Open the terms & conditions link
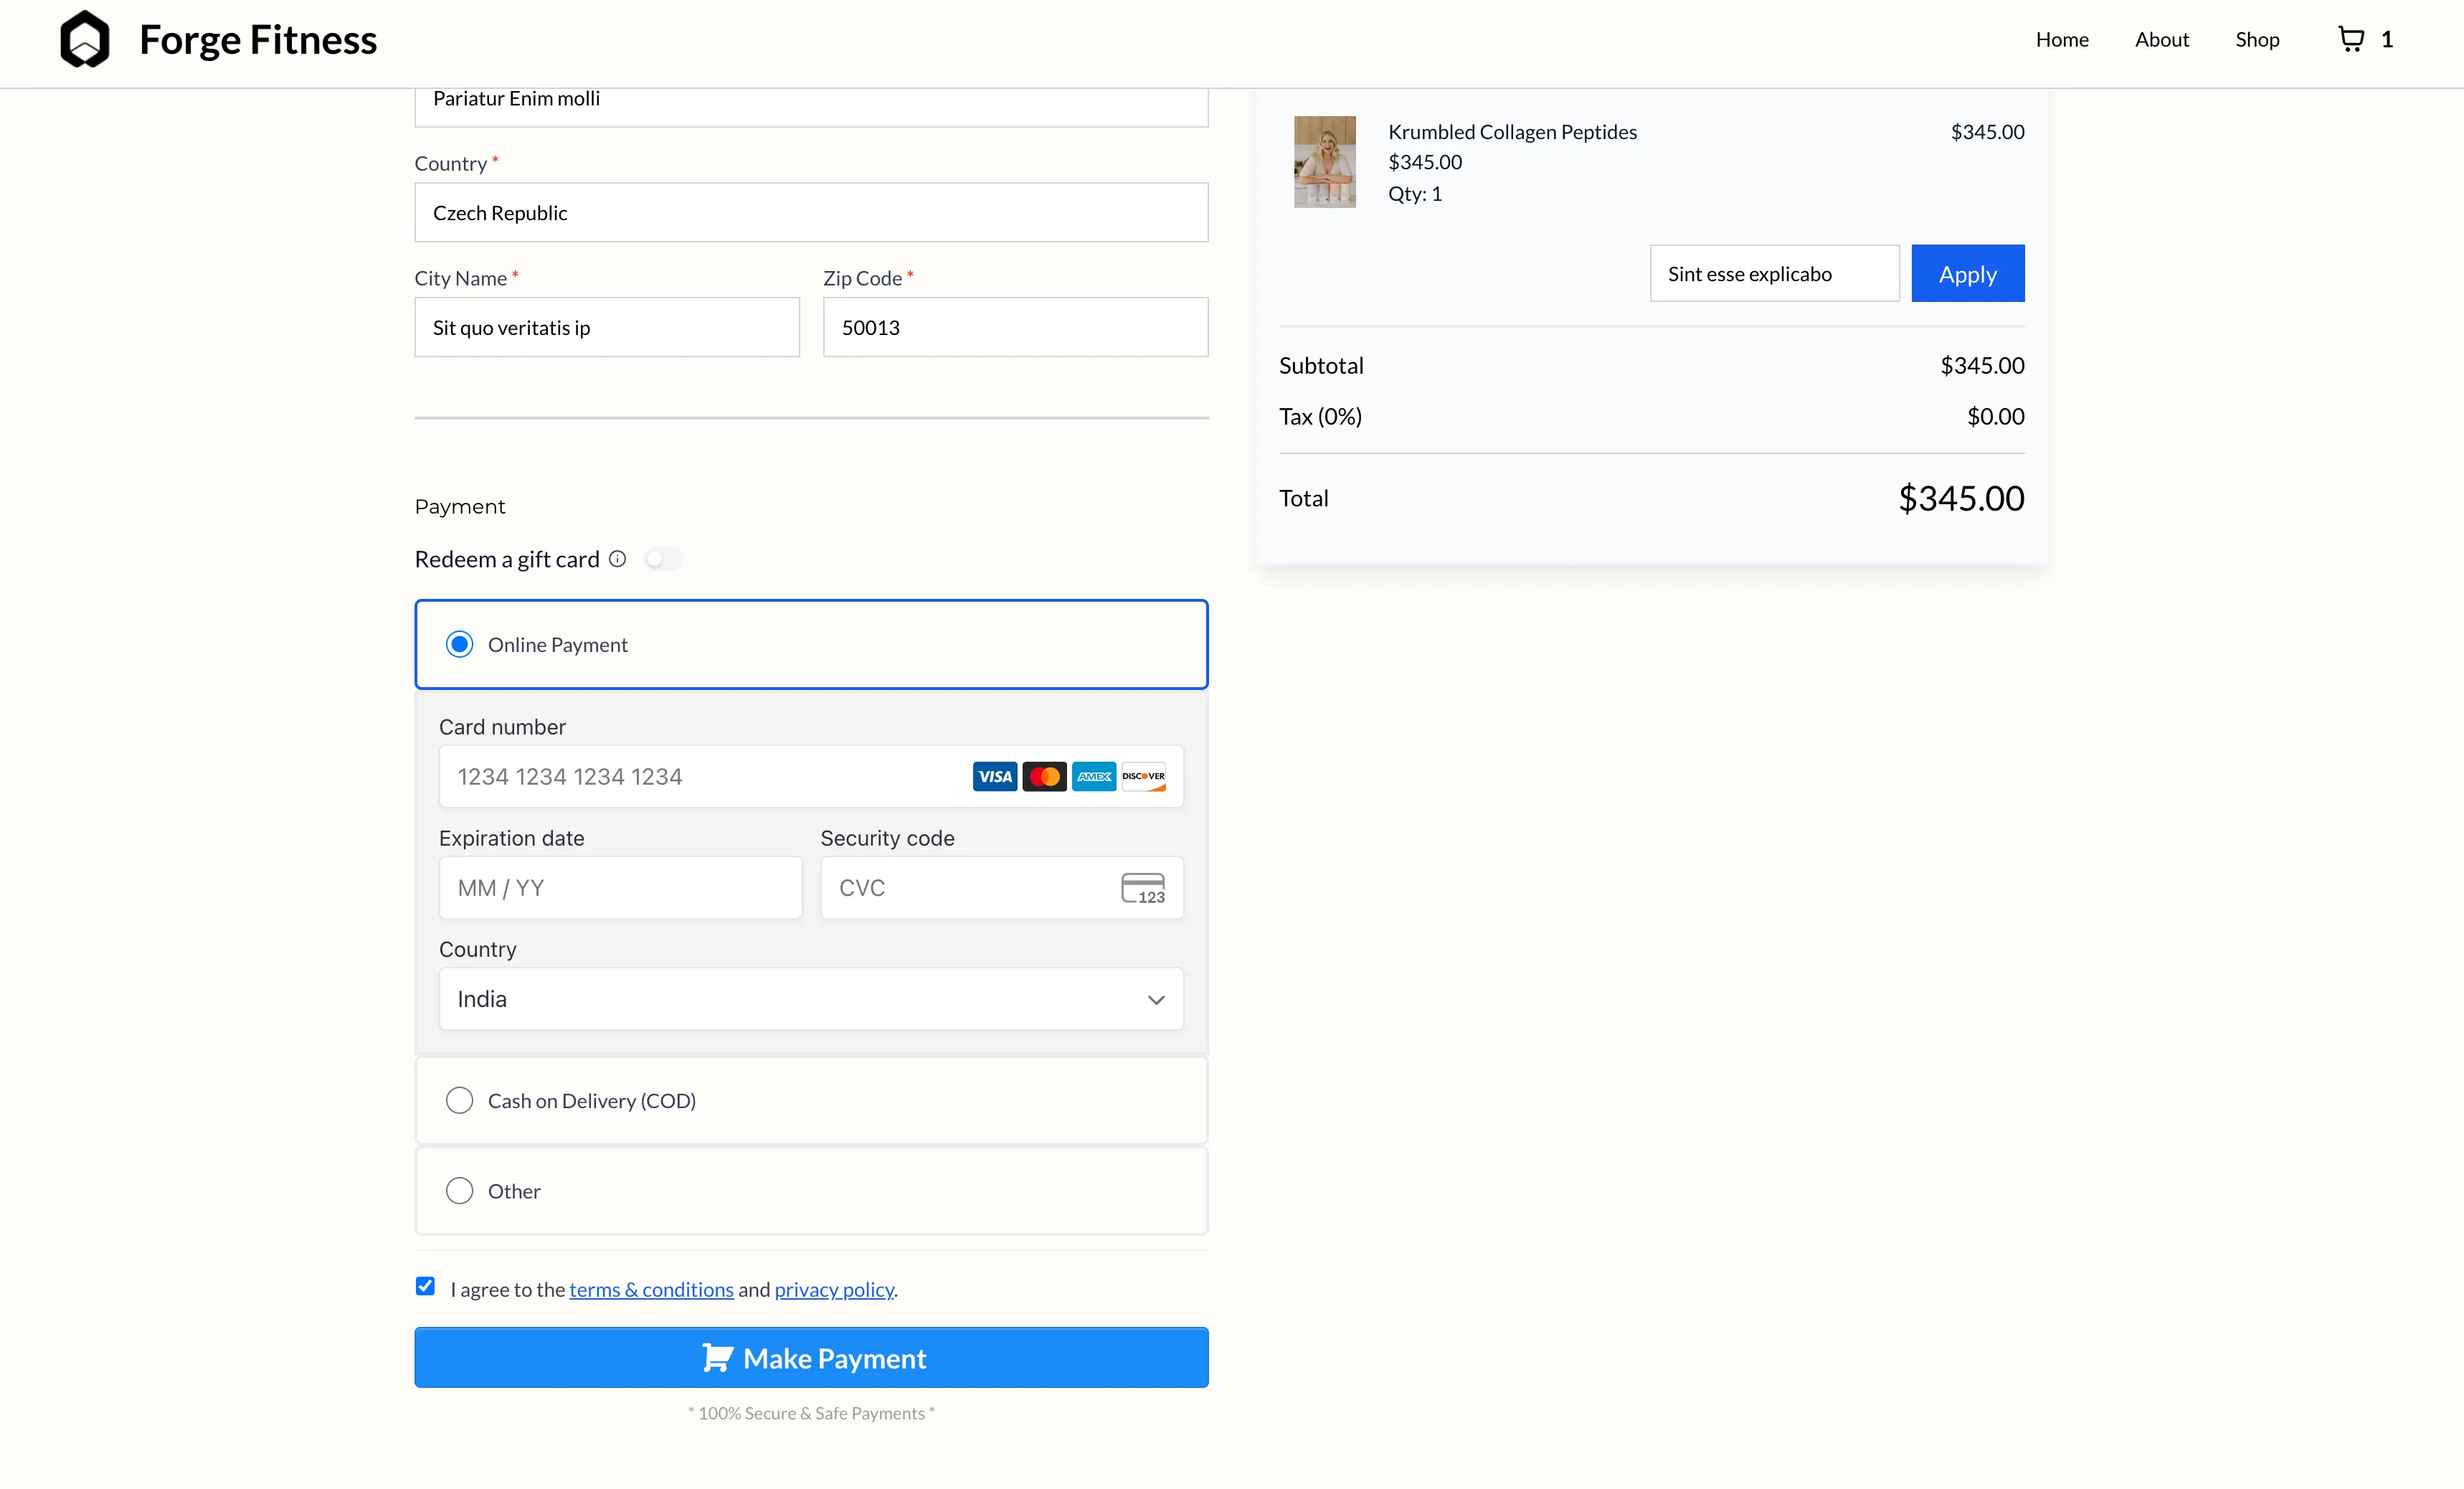The width and height of the screenshot is (2464, 1489). tap(651, 1290)
